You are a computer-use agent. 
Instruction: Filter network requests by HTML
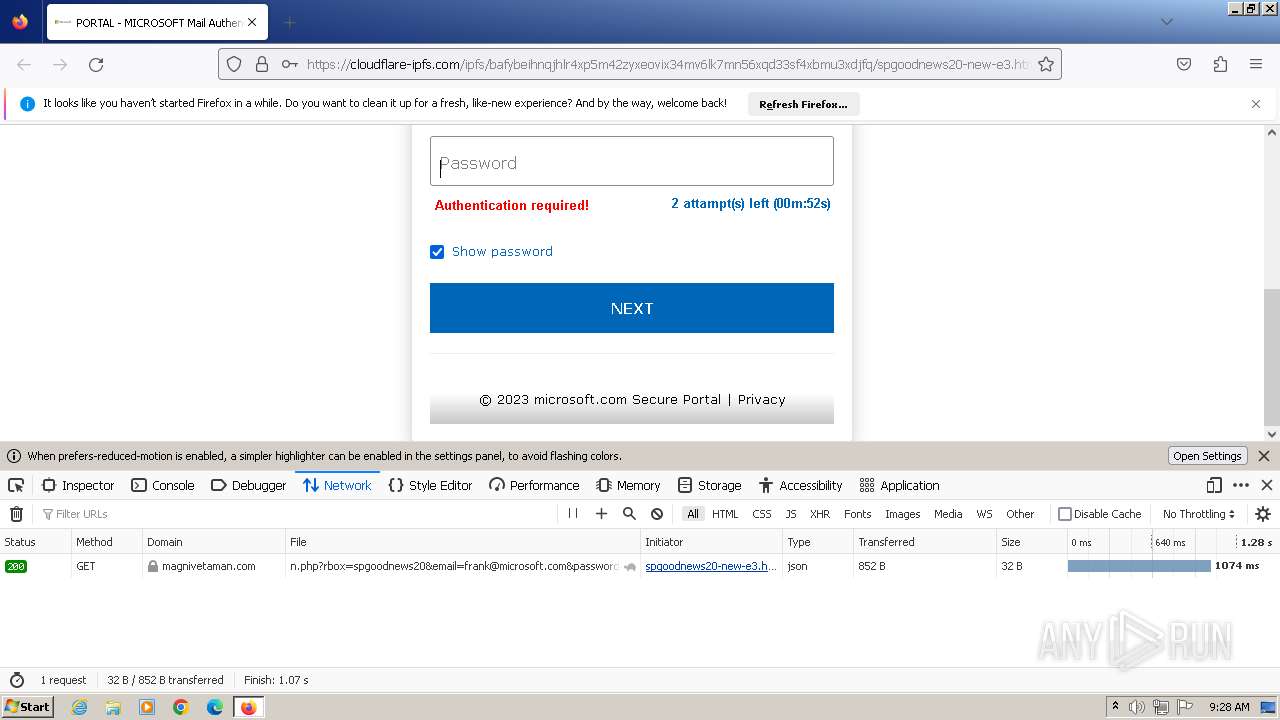click(725, 514)
